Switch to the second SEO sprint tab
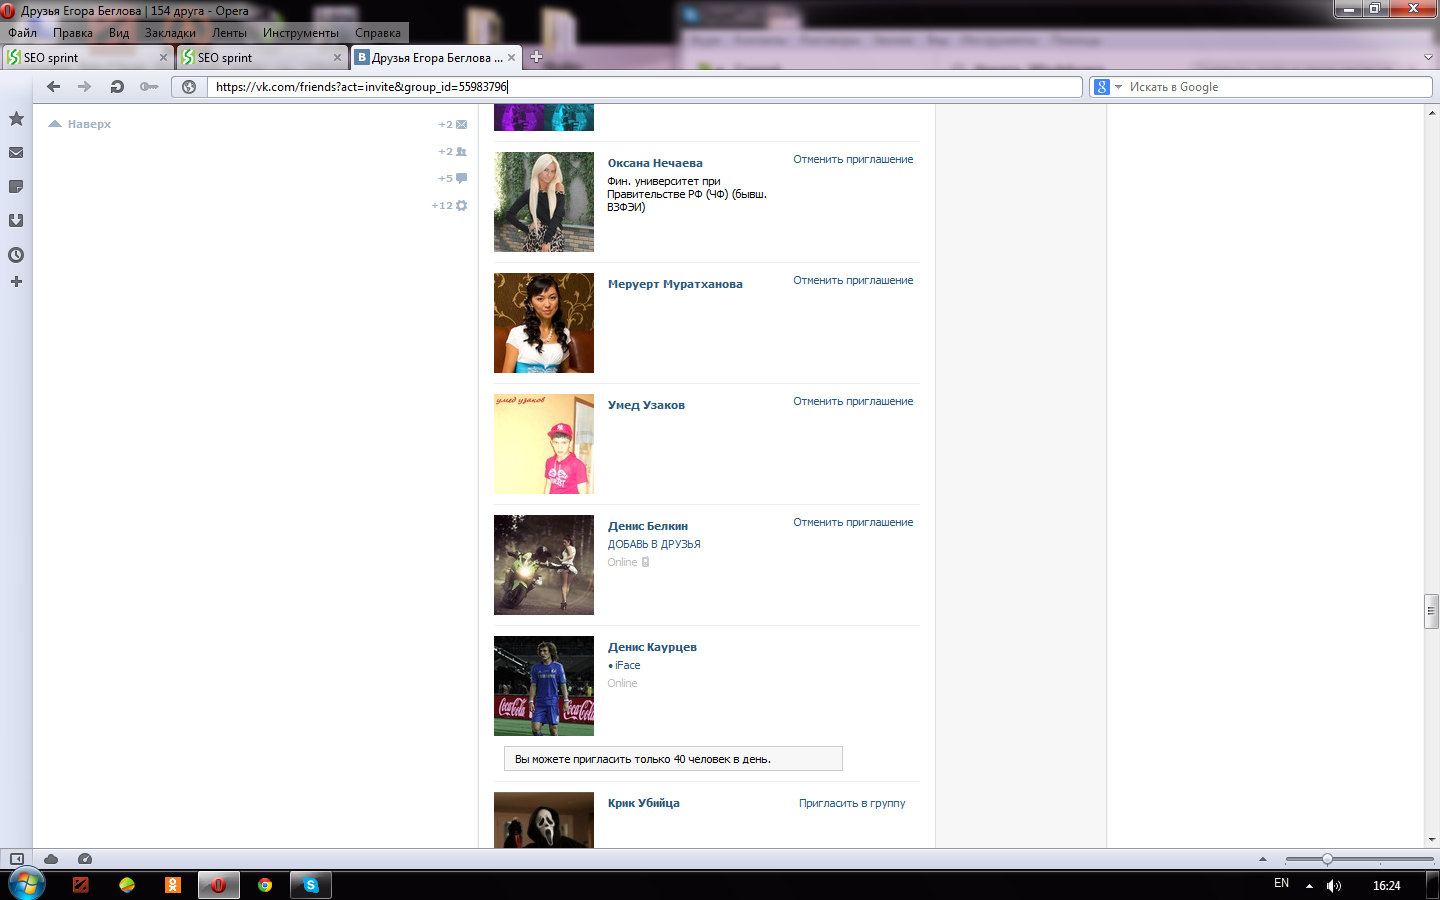This screenshot has width=1440, height=900. coord(262,58)
